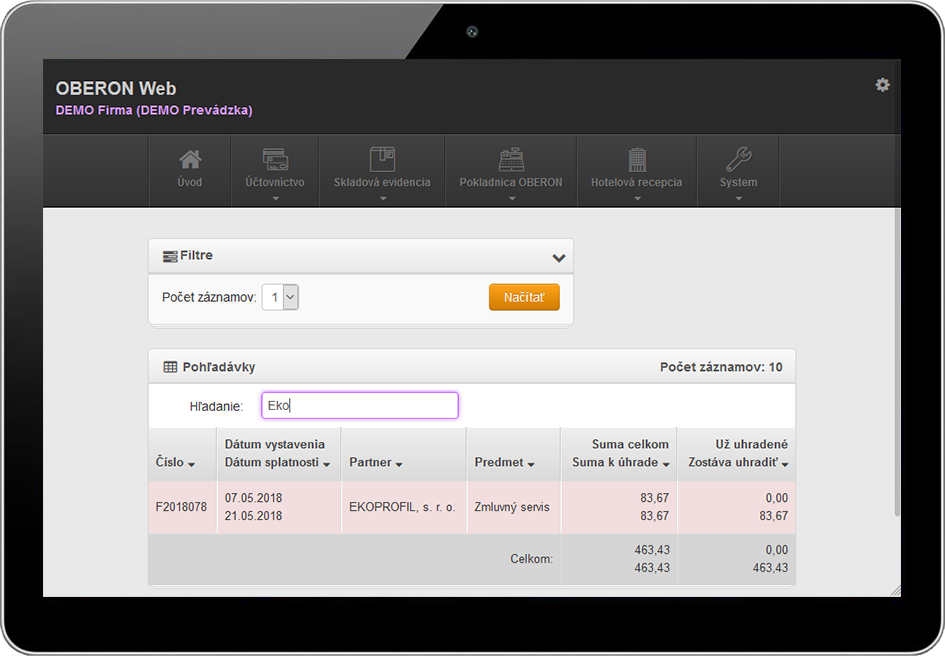Expand the Pokladnica OBERON dropdown arrow

(512, 198)
